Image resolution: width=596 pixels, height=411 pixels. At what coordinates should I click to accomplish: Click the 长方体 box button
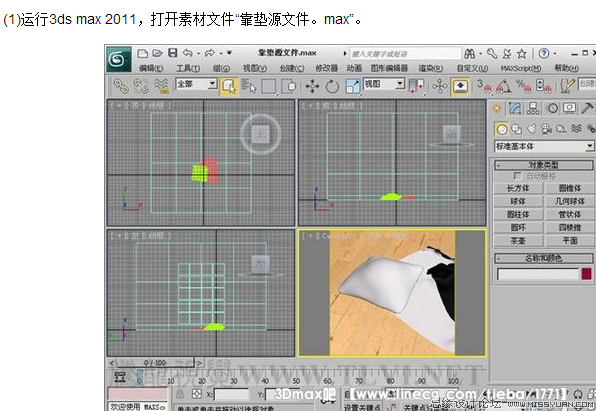[x=518, y=188]
